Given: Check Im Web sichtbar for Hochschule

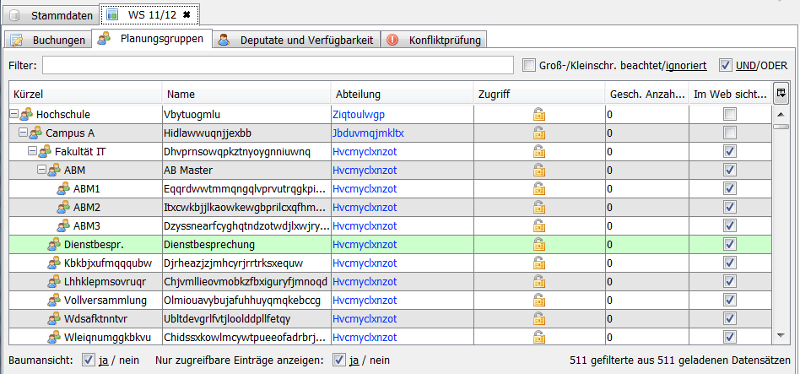Looking at the screenshot, I should [x=730, y=114].
